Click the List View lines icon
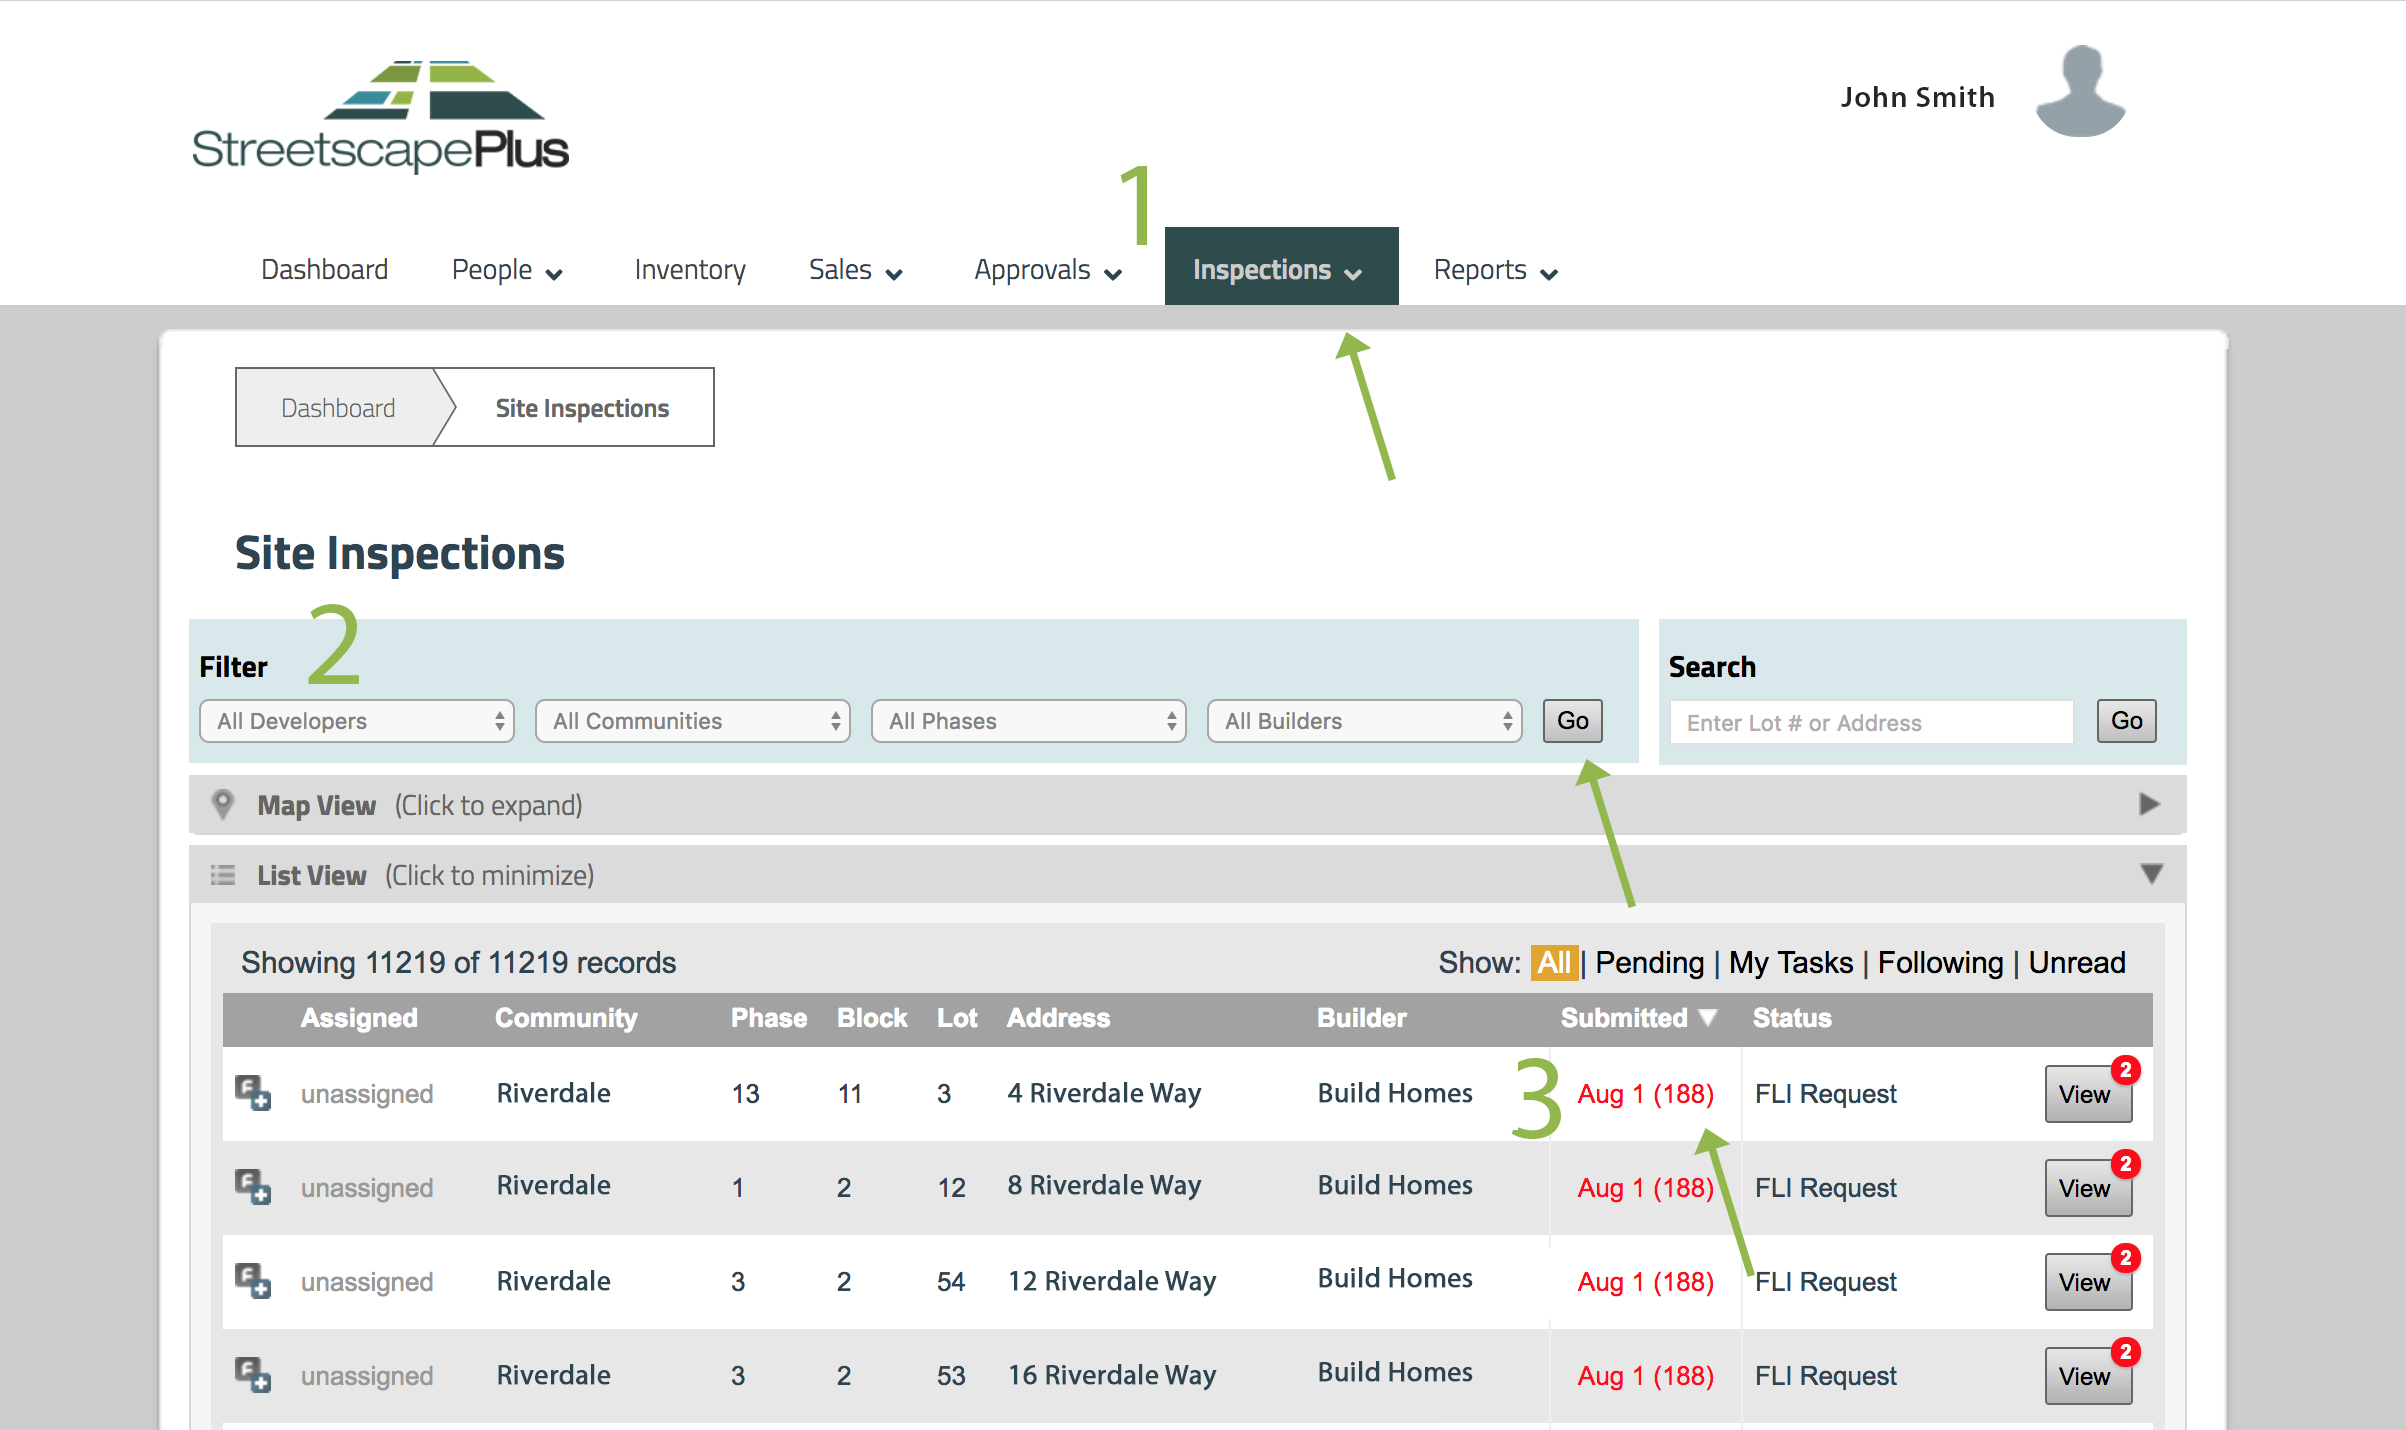 pyautogui.click(x=223, y=876)
